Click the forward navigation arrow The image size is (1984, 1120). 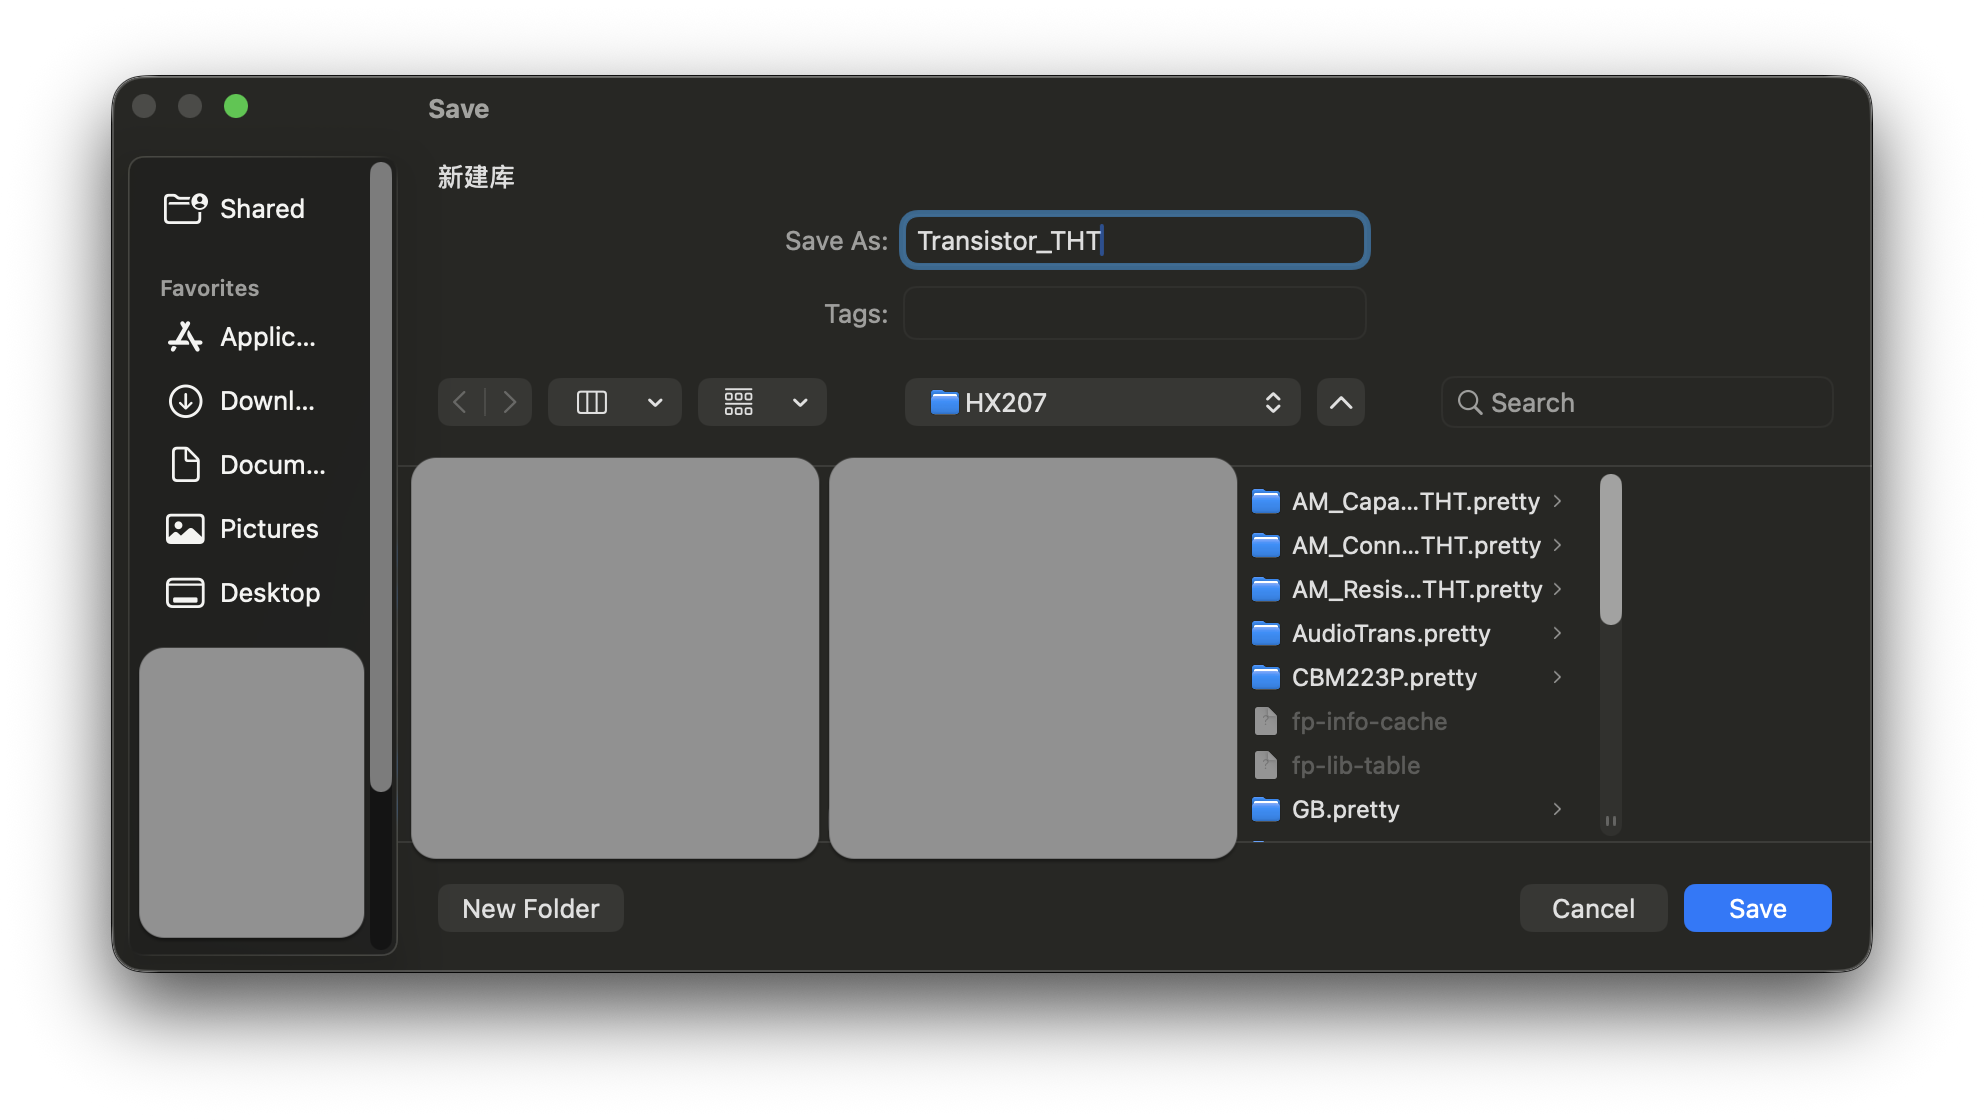click(x=510, y=402)
